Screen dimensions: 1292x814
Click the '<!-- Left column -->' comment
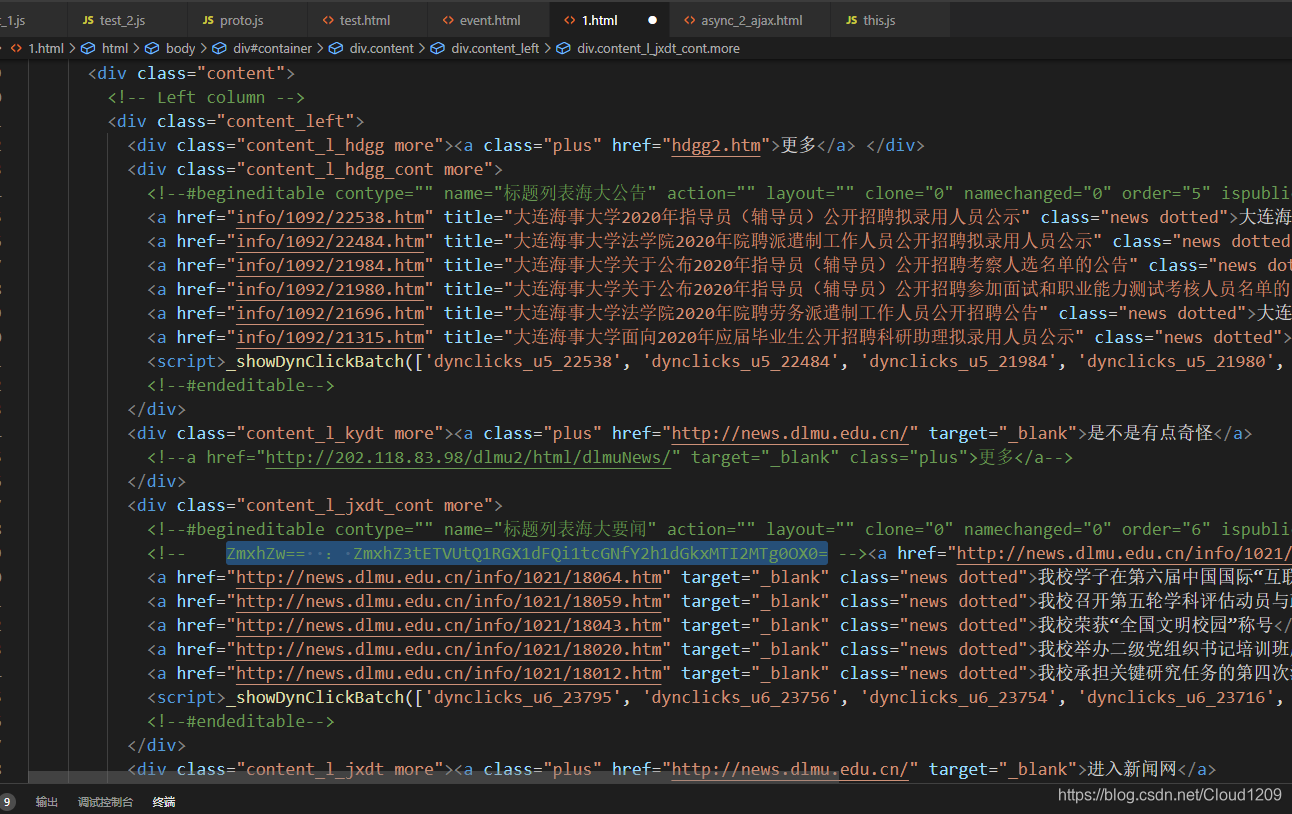tap(206, 98)
